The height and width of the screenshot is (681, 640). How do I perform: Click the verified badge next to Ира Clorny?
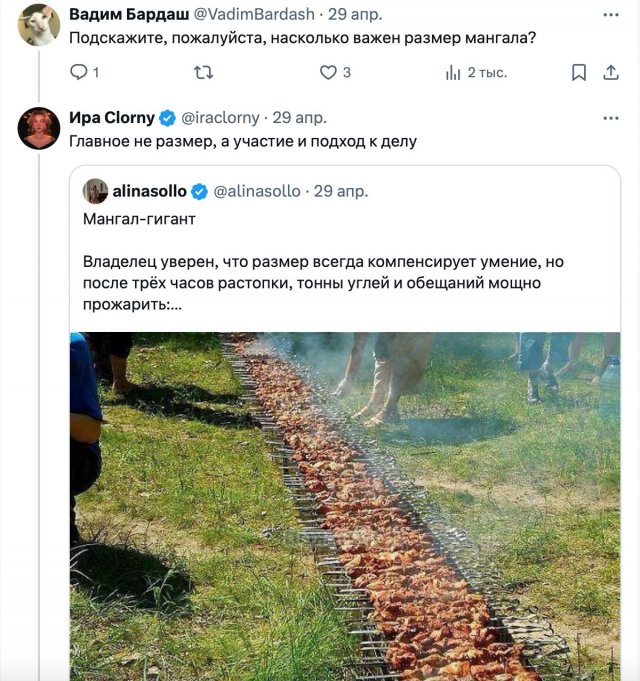tap(168, 118)
